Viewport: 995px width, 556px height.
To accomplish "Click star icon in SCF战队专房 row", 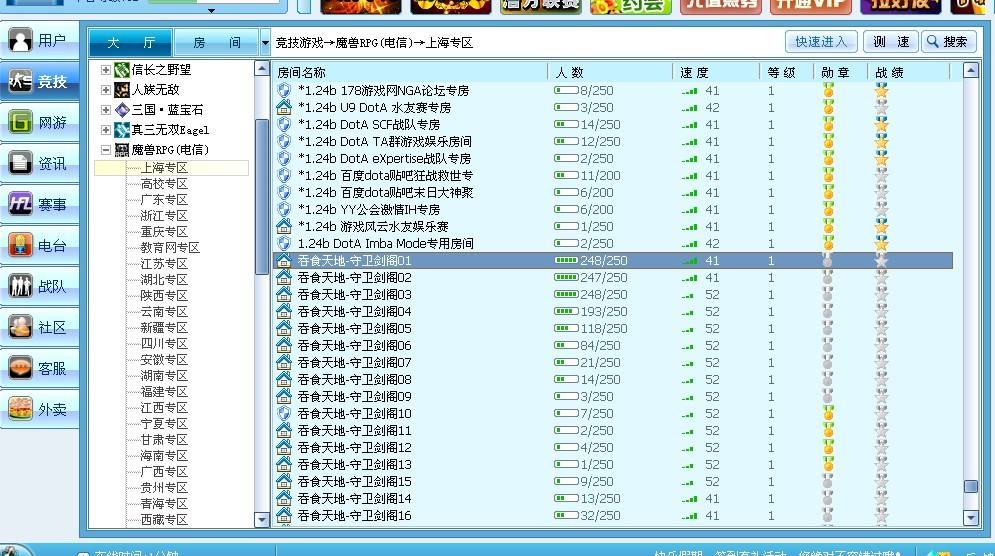I will (881, 124).
